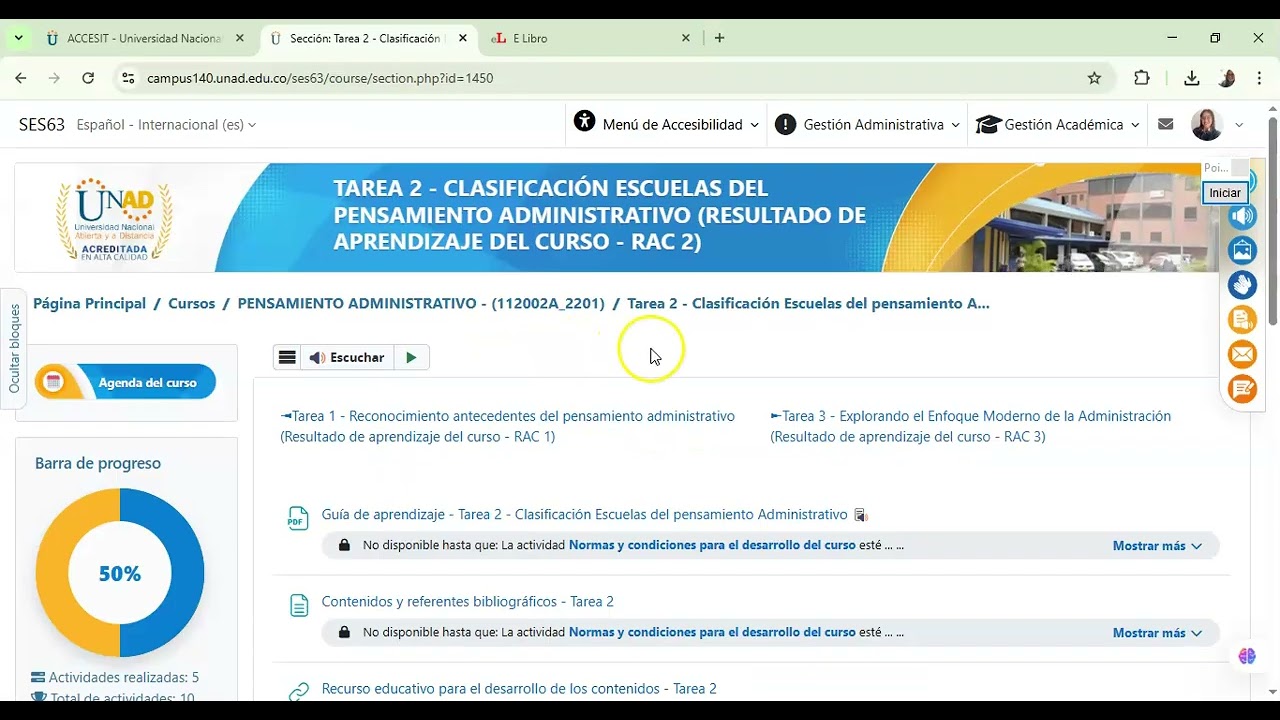Click the green play button

(411, 357)
